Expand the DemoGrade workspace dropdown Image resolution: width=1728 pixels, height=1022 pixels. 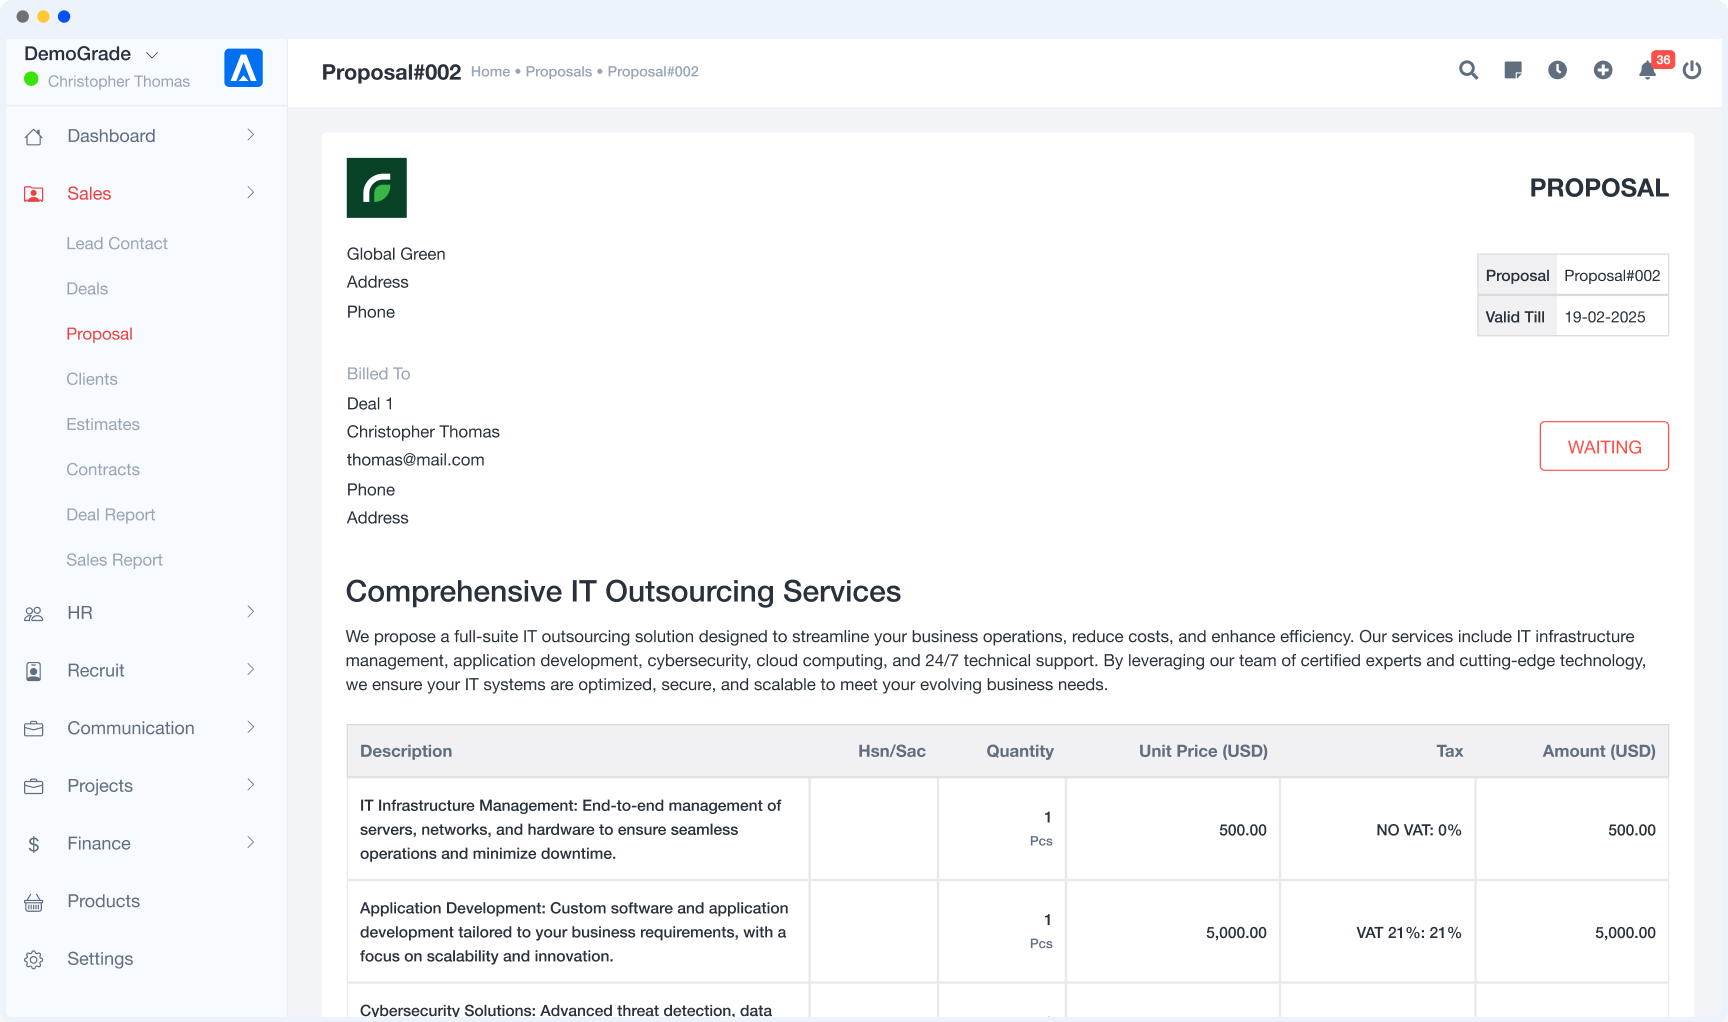152,55
